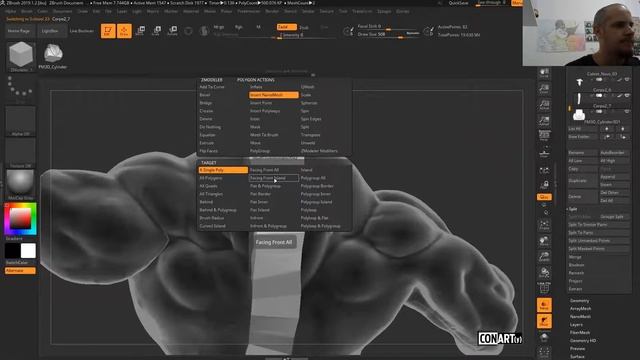640x360 pixels.
Task: Click the right shelf Rotate view icon
Action: (x=544, y=272)
